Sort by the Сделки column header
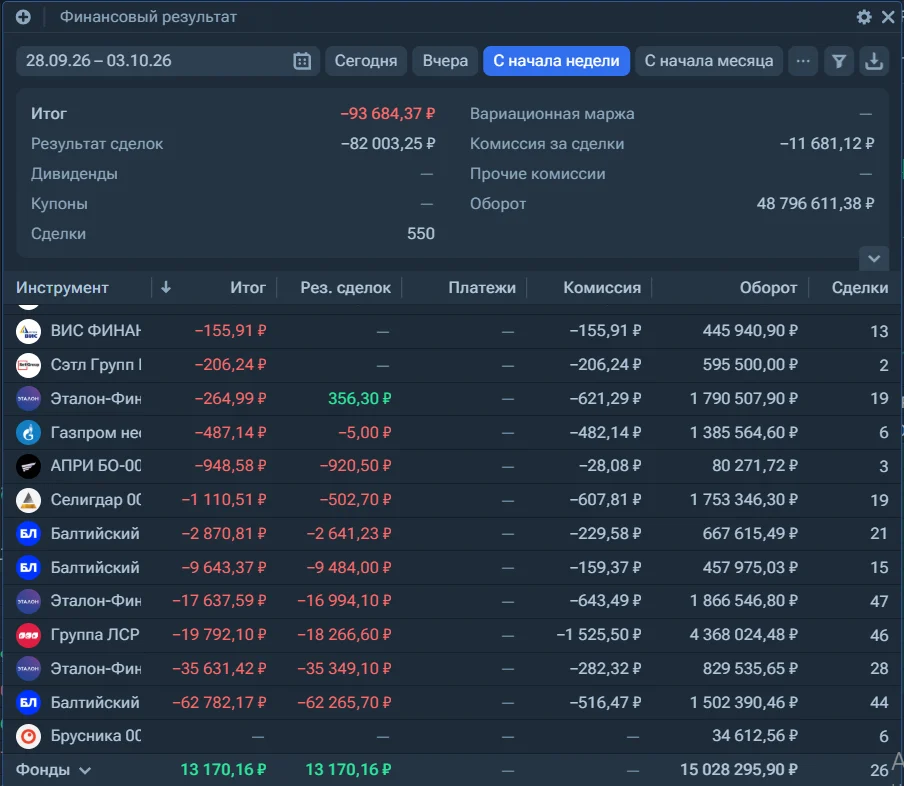The width and height of the screenshot is (904, 786). [x=860, y=287]
